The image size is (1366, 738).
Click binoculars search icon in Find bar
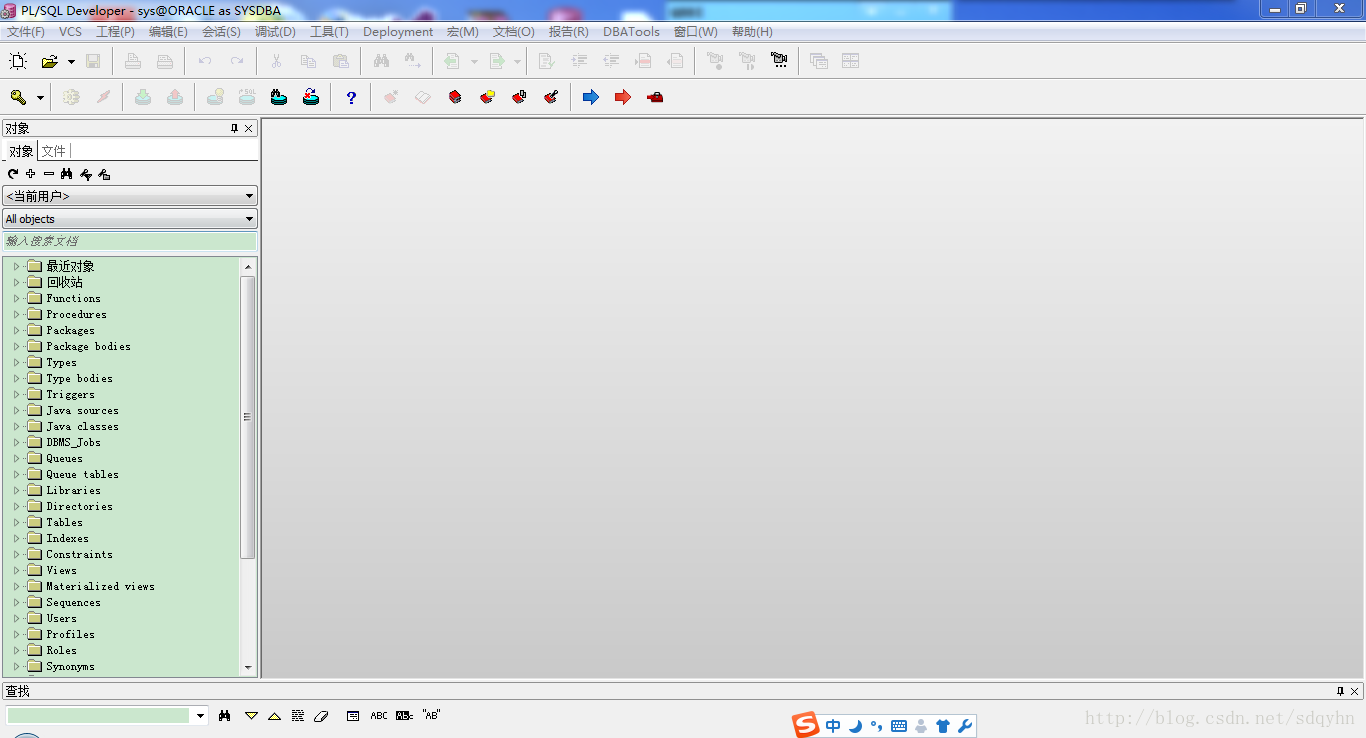click(x=225, y=715)
